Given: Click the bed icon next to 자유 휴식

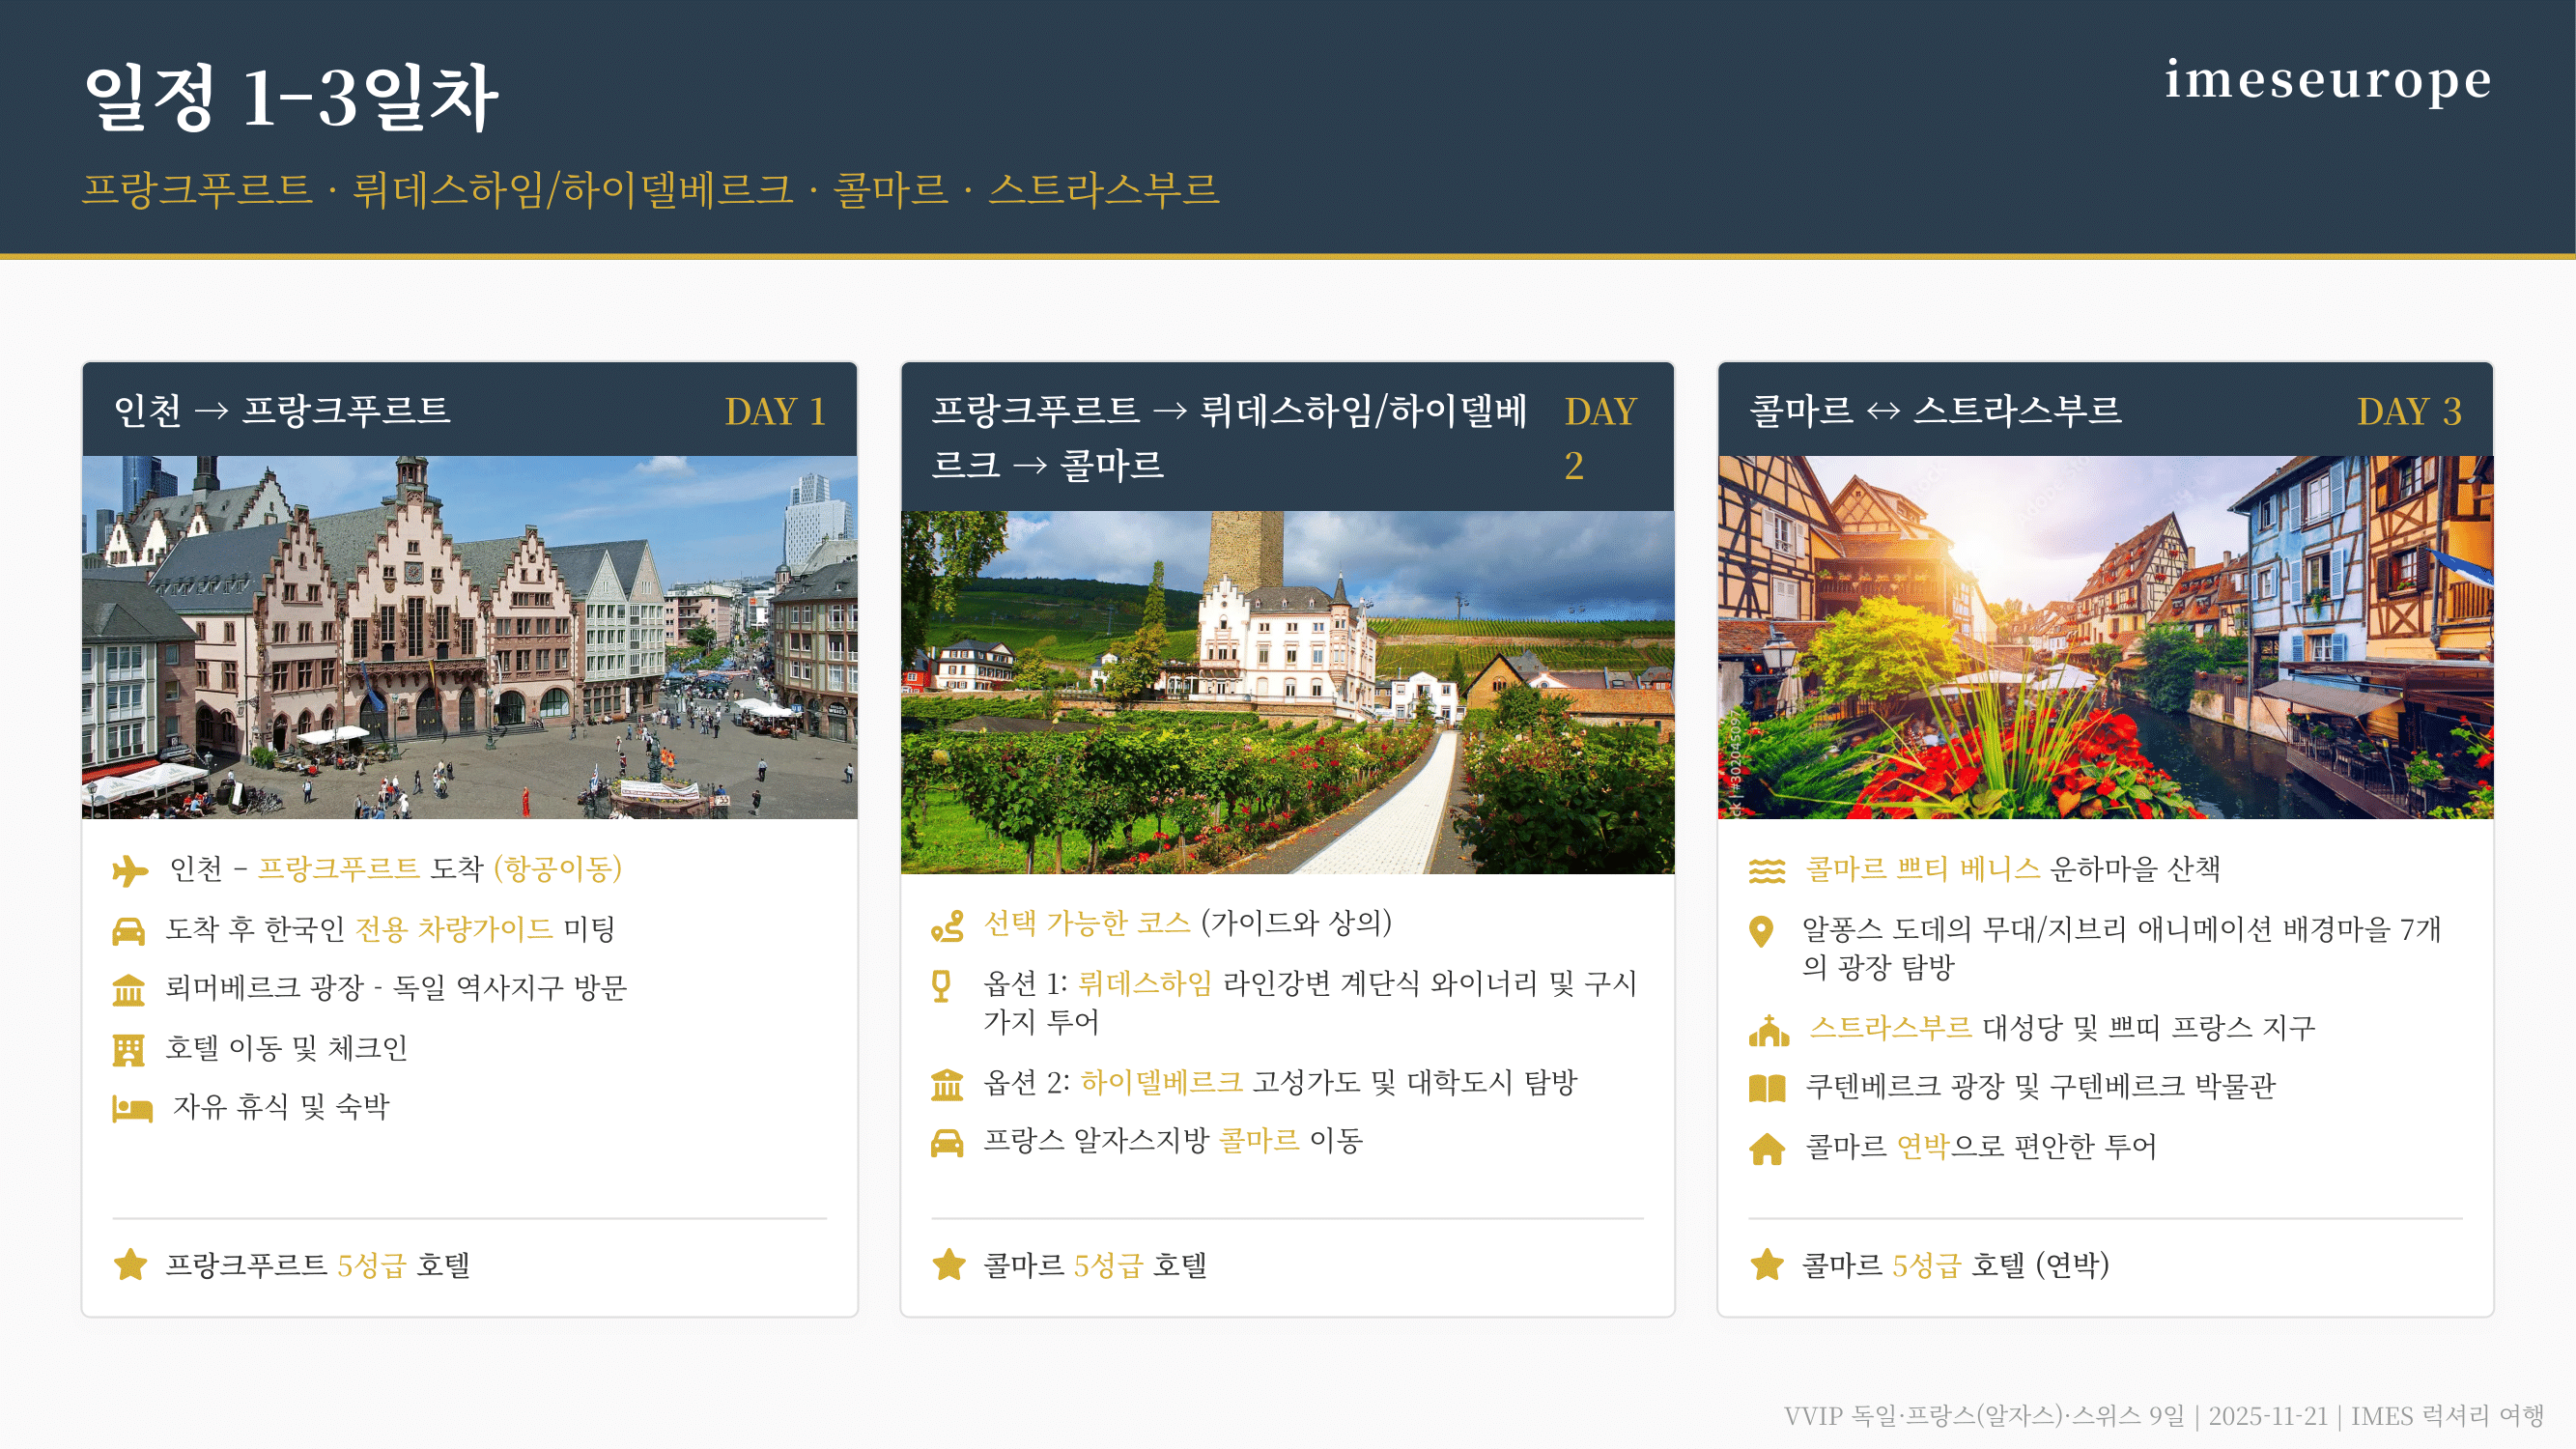Looking at the screenshot, I should (132, 1108).
